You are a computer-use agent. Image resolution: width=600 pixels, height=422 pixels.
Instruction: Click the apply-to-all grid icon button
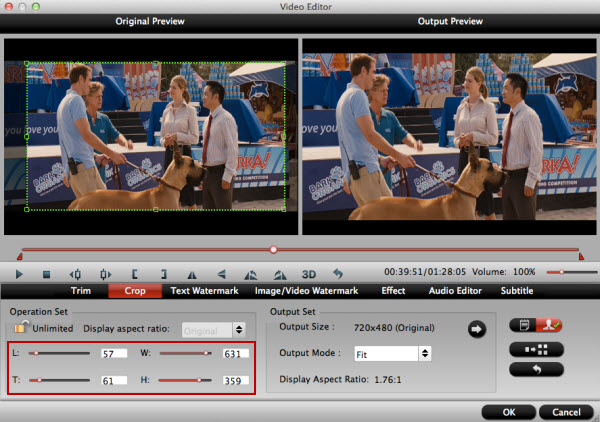(536, 349)
